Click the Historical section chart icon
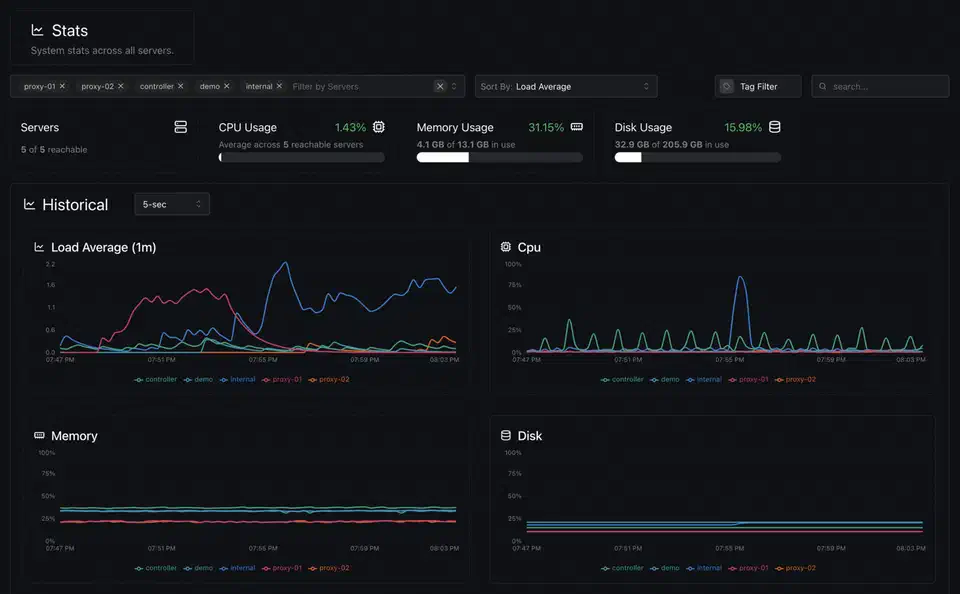The height and width of the screenshot is (594, 960). (29, 204)
